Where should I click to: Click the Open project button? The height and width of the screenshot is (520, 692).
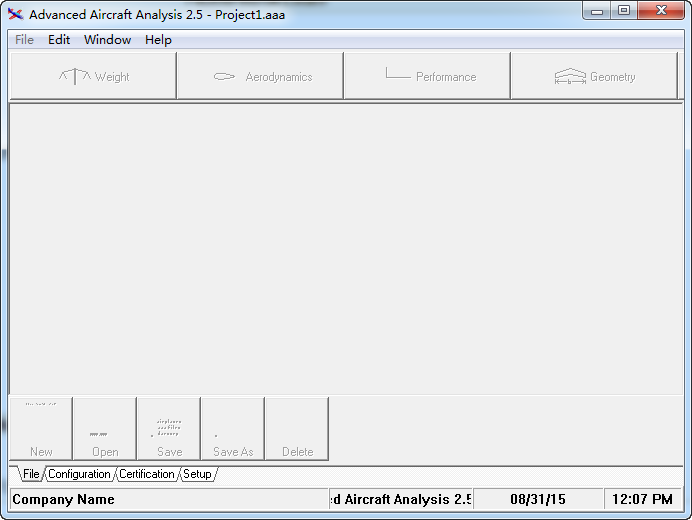click(x=105, y=429)
